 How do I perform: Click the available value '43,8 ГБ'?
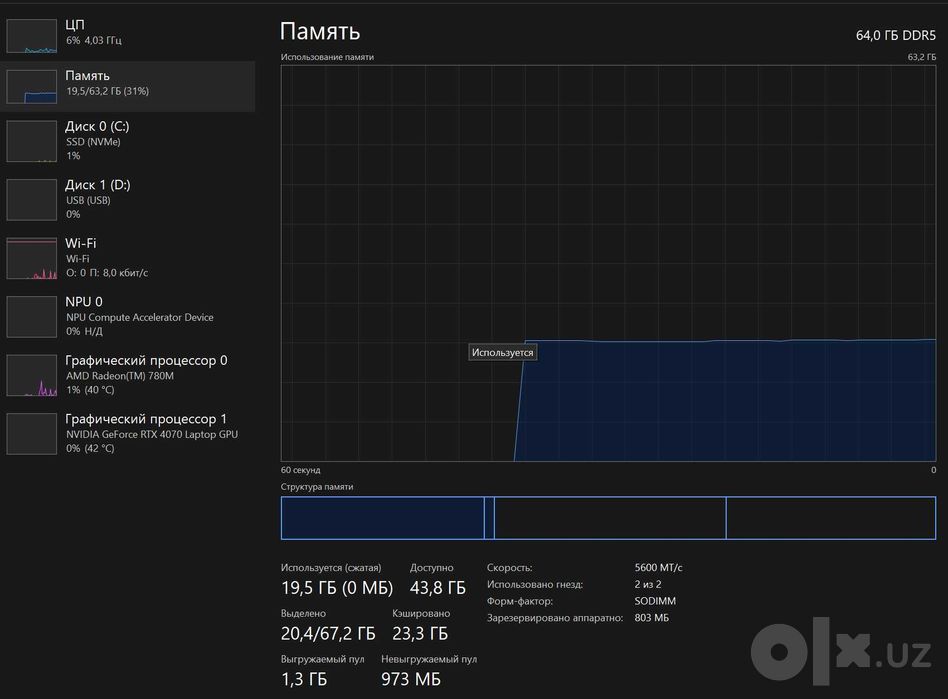pos(438,588)
